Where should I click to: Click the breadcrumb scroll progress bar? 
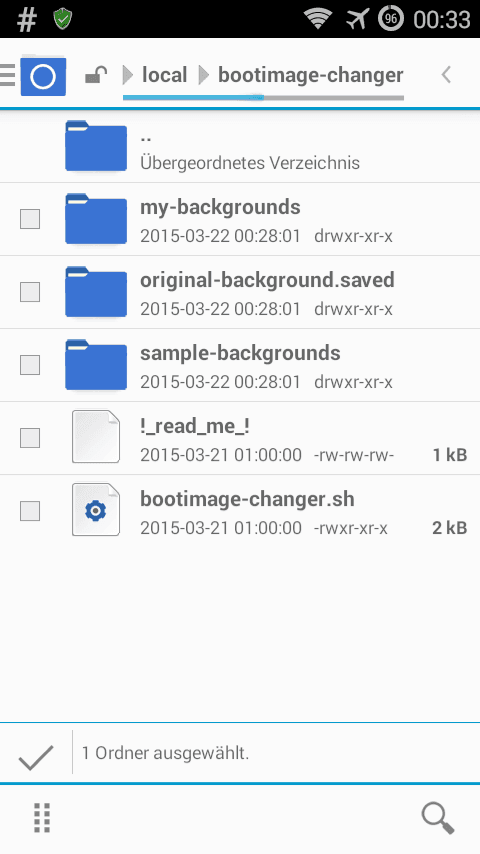[263, 98]
